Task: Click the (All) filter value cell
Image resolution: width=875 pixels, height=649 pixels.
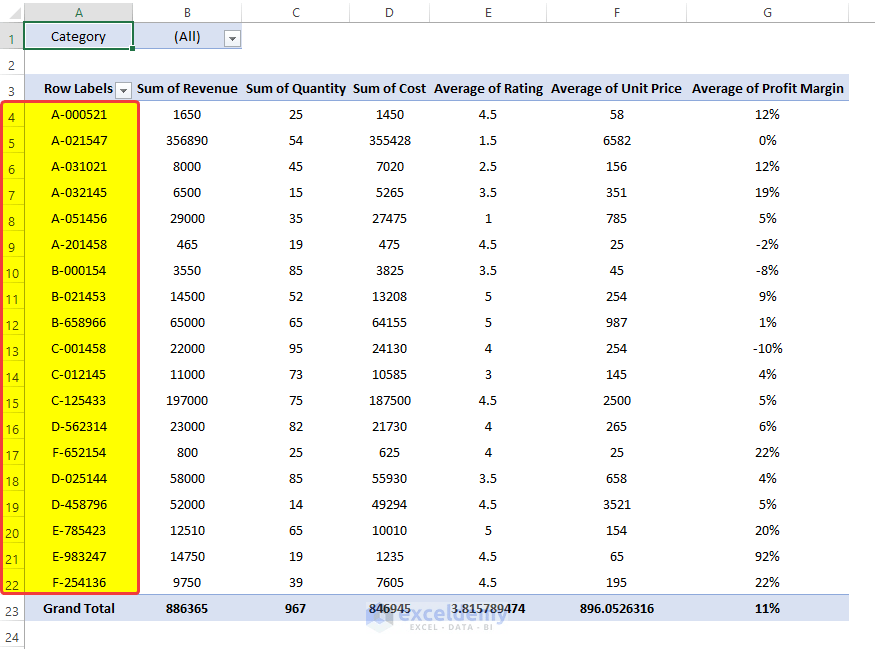Action: [187, 36]
